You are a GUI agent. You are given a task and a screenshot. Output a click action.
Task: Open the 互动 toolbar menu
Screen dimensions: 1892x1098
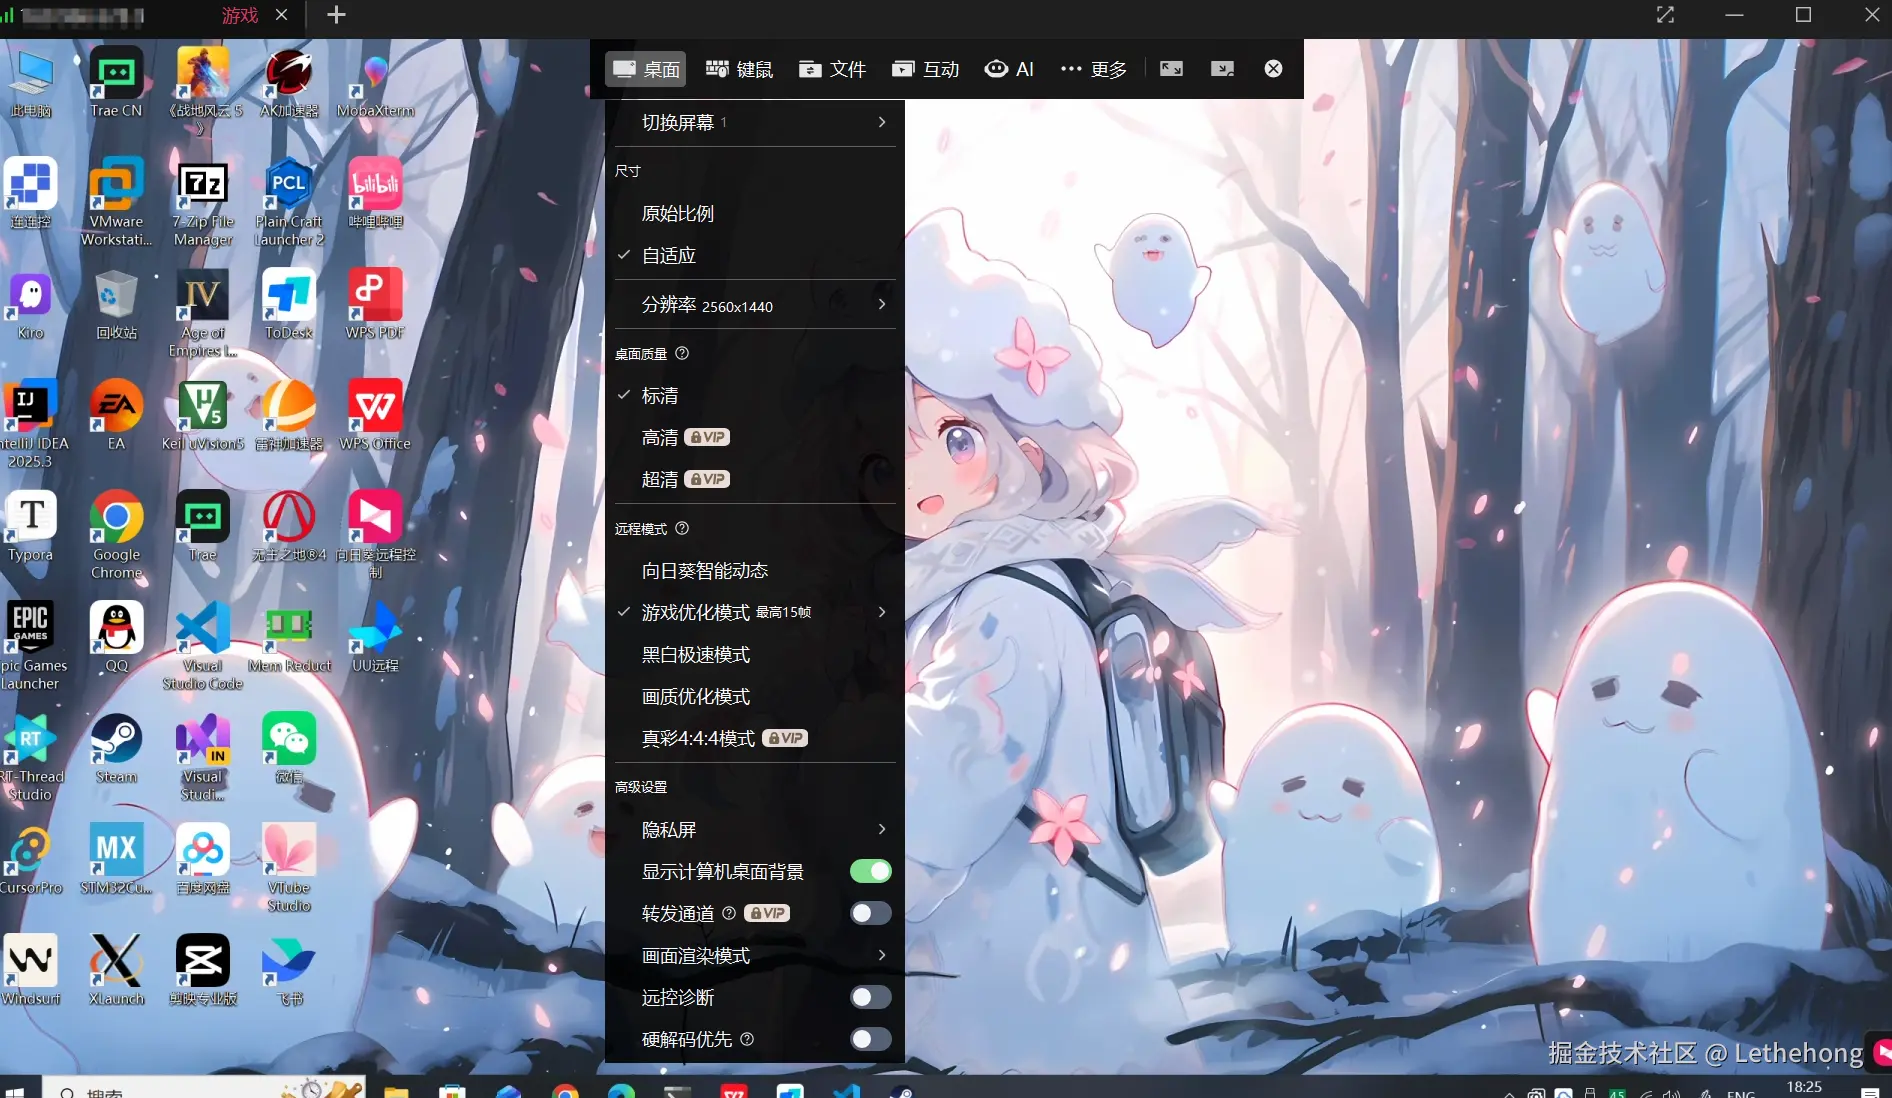(x=925, y=69)
